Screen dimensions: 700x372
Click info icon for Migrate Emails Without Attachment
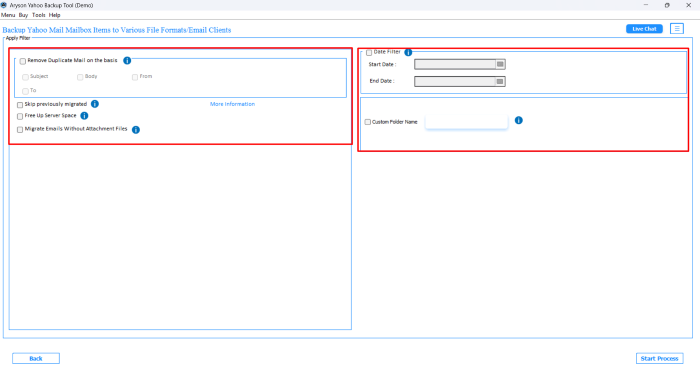click(x=136, y=130)
